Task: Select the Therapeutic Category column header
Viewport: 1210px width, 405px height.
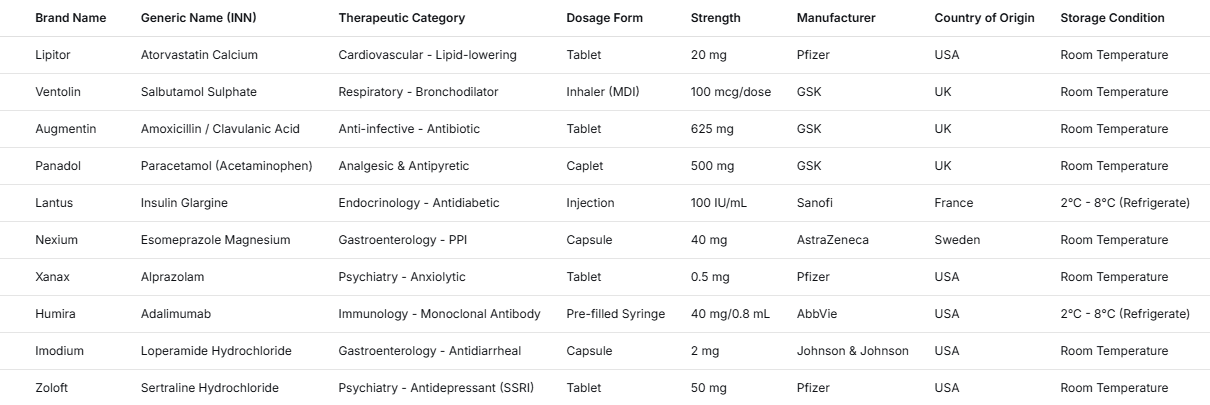Action: (401, 18)
